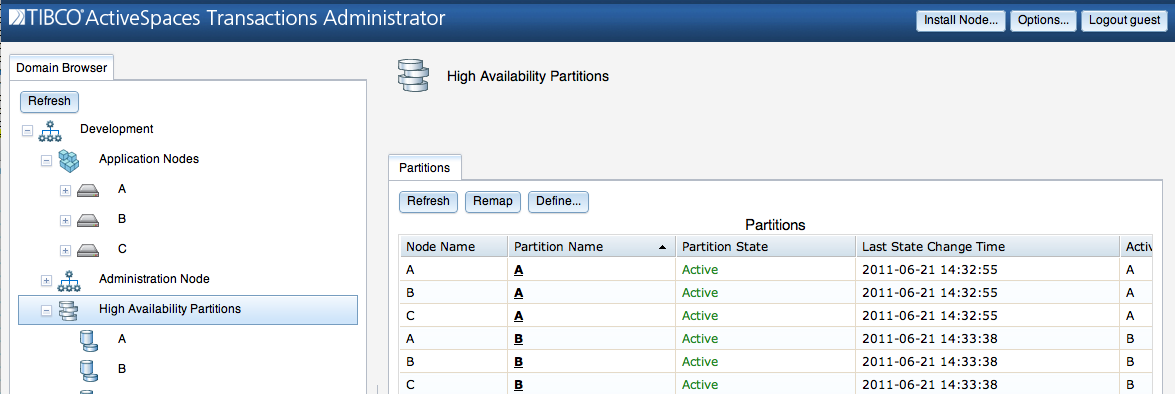Image resolution: width=1175 pixels, height=394 pixels.
Task: Open partition A link in node C row
Action: click(519, 316)
